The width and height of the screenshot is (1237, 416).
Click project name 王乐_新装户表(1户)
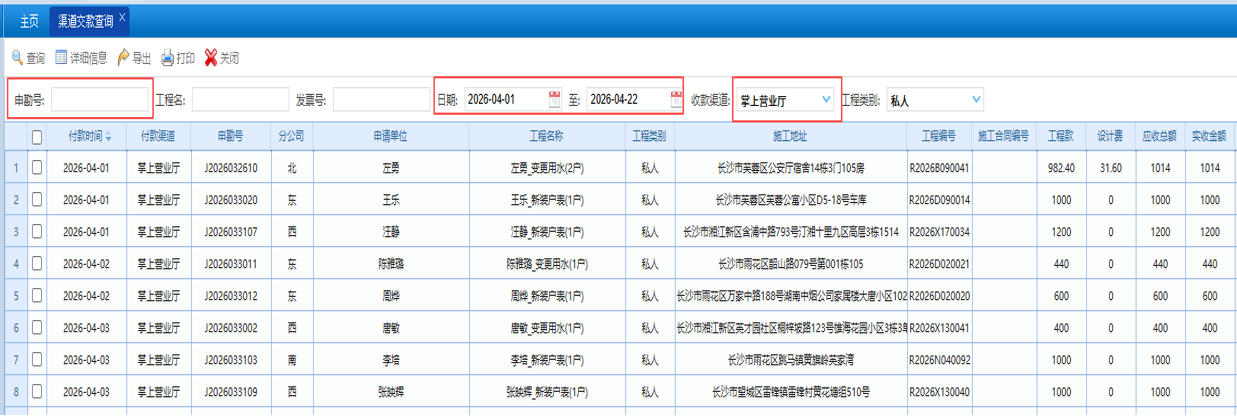[x=546, y=200]
